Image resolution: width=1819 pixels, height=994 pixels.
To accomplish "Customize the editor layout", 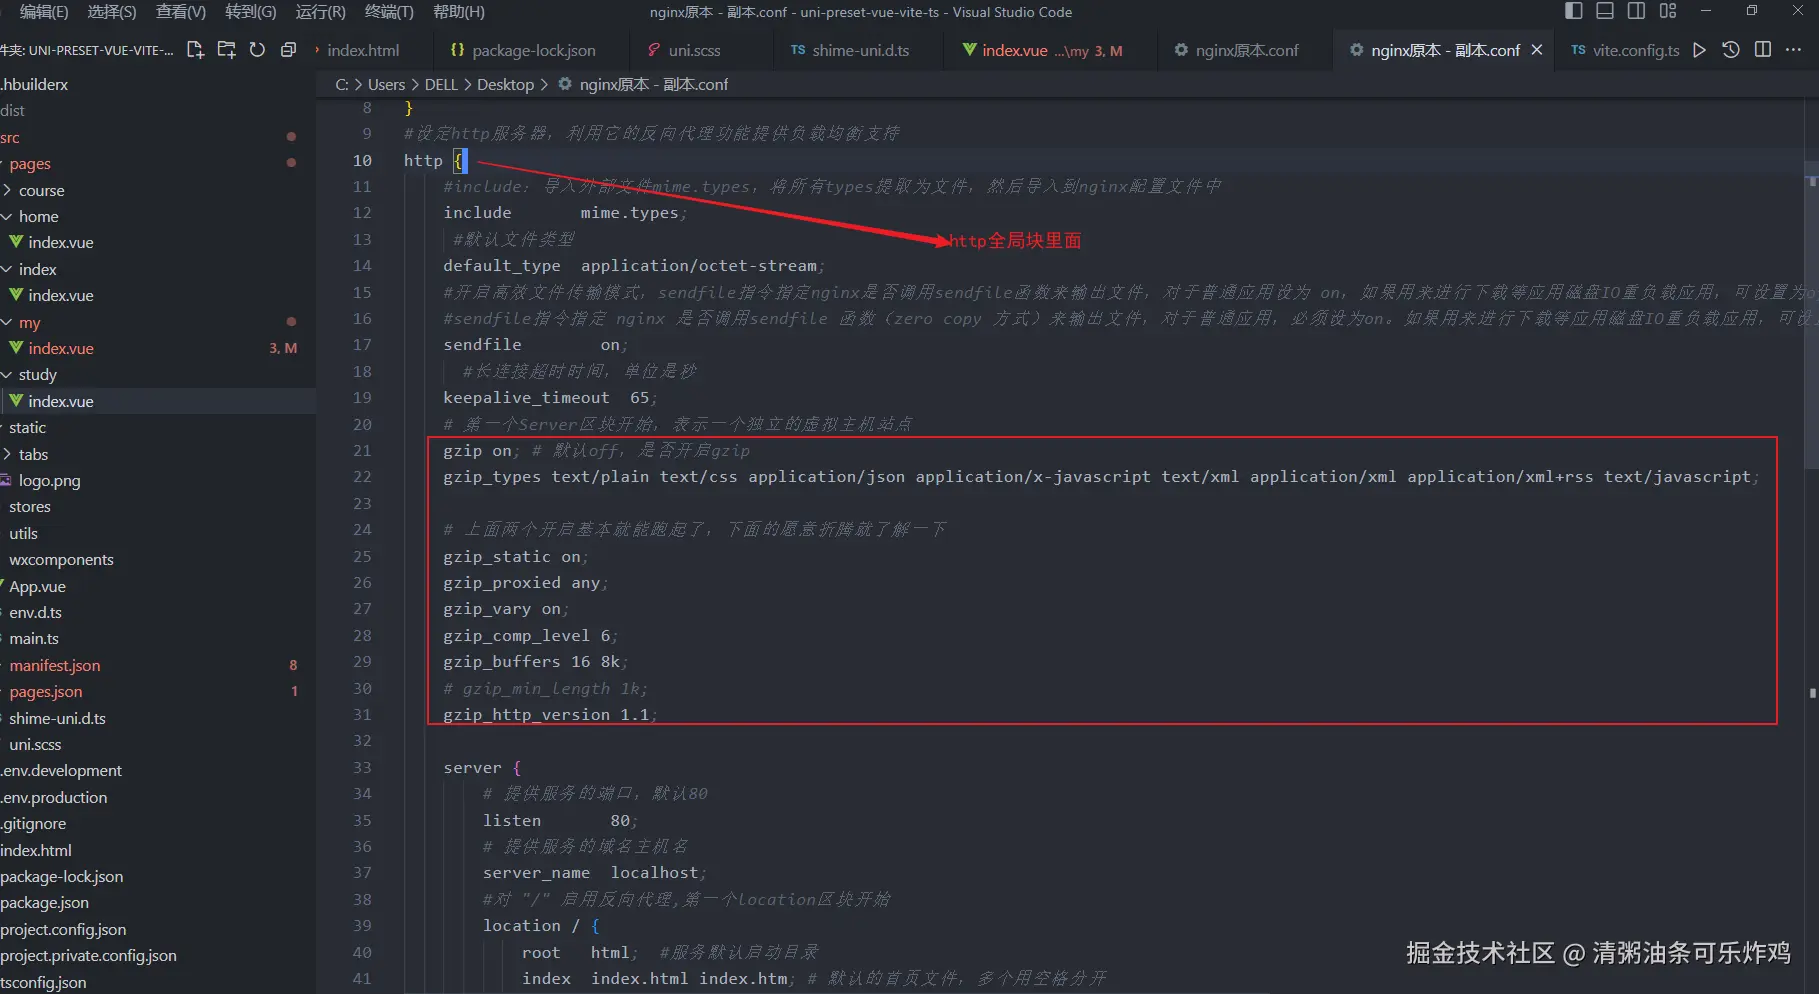I will pyautogui.click(x=1668, y=11).
